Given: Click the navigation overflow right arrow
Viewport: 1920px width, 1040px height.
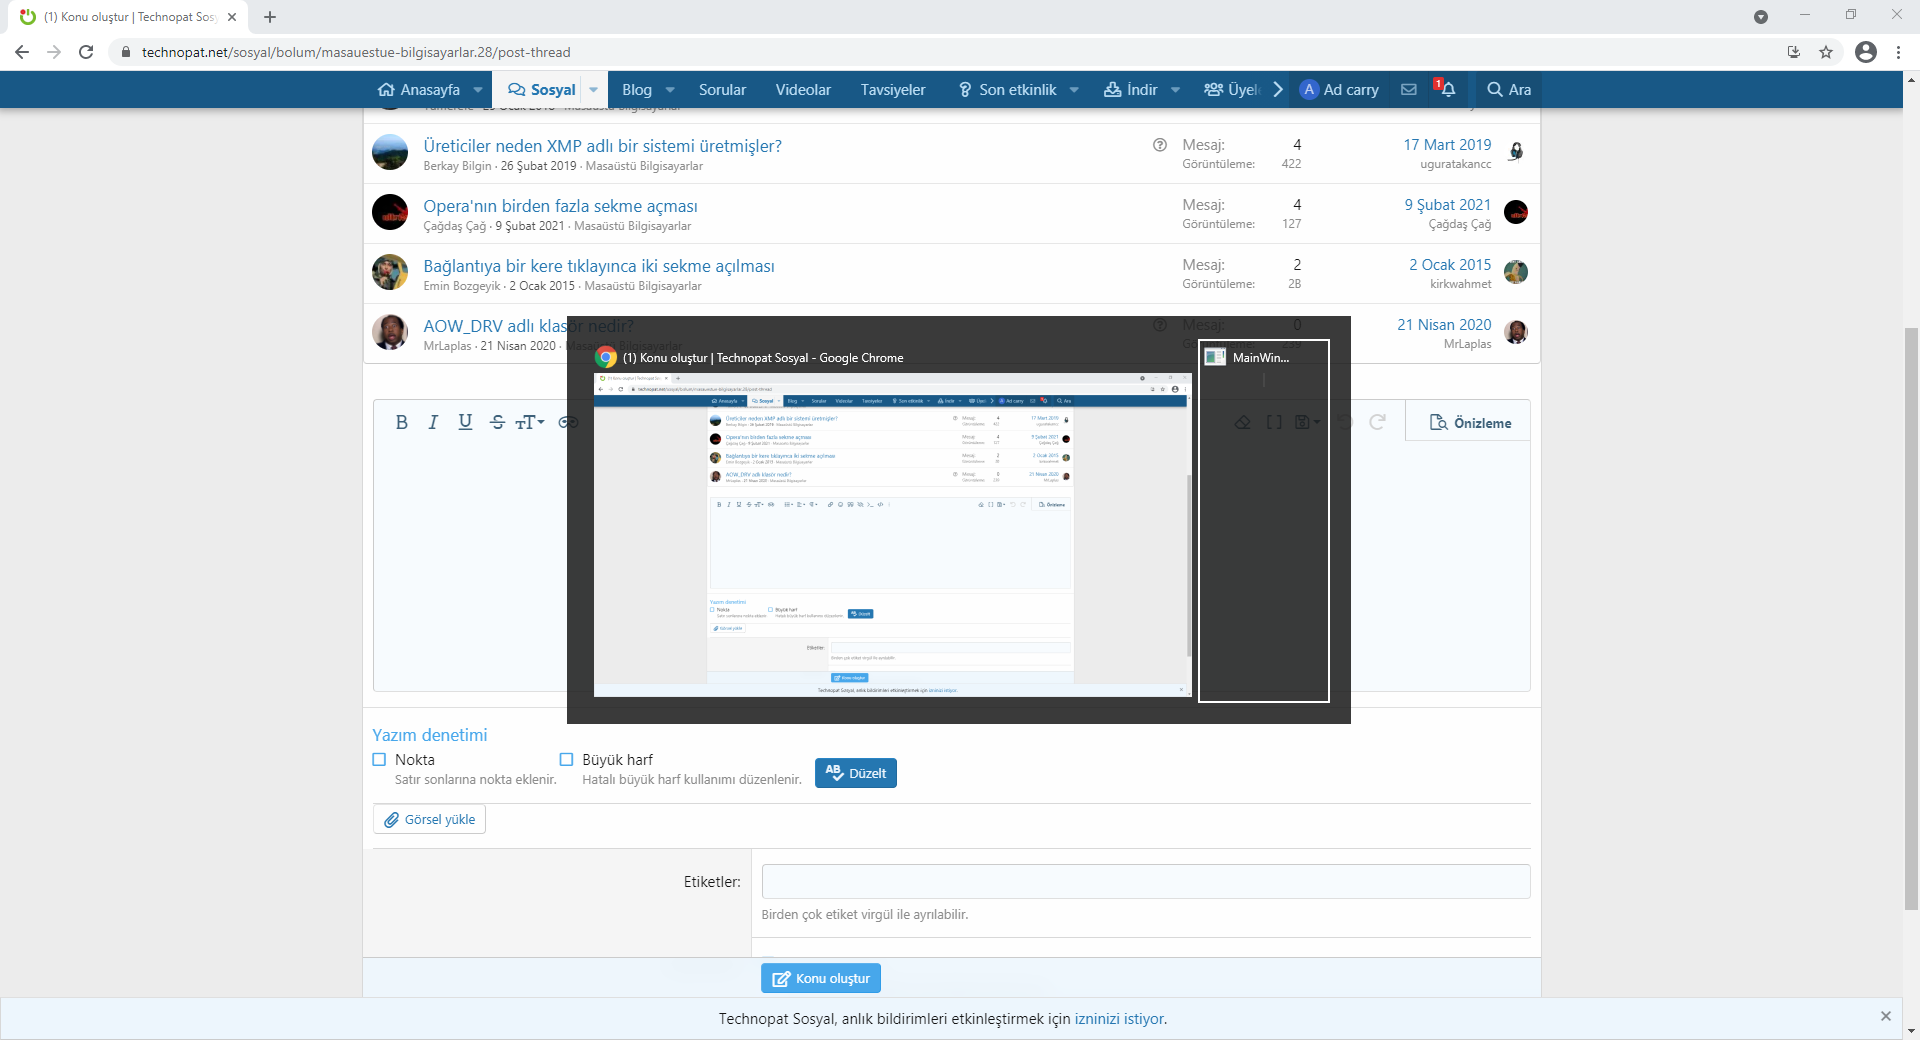Looking at the screenshot, I should click(1278, 89).
